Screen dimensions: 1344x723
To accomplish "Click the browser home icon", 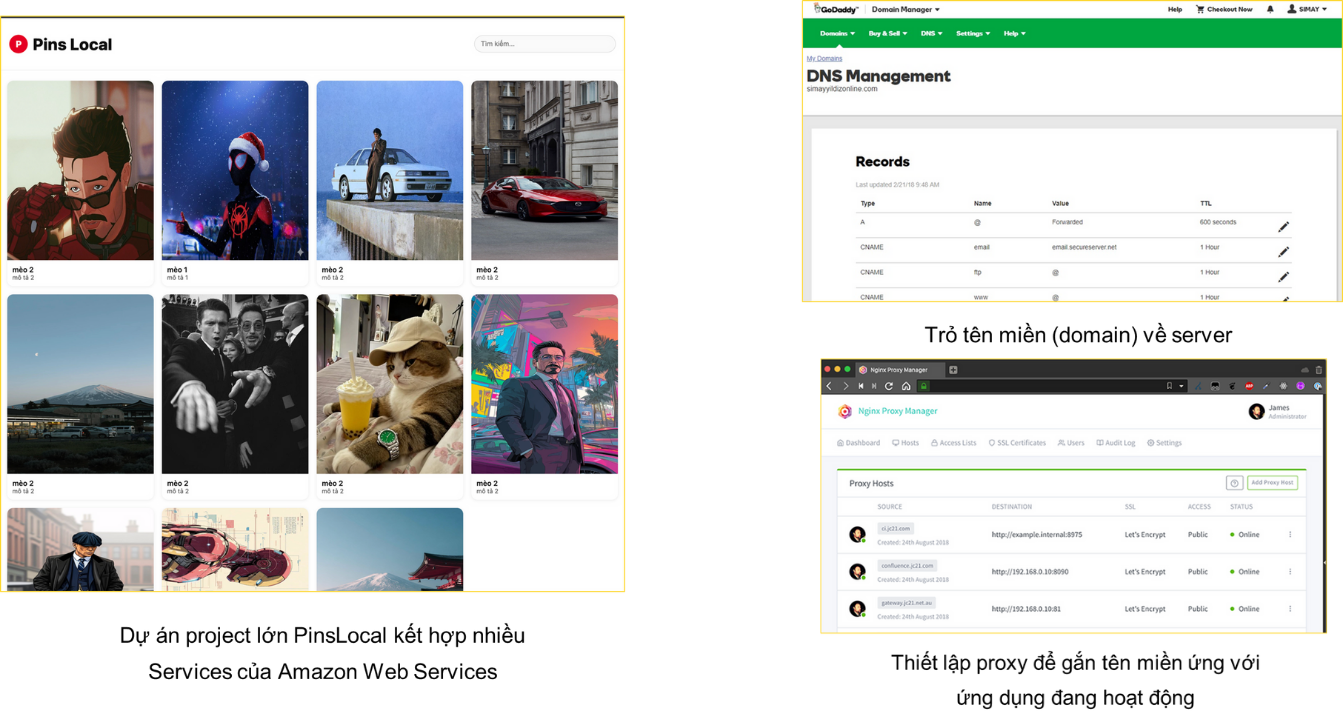I will coord(906,386).
